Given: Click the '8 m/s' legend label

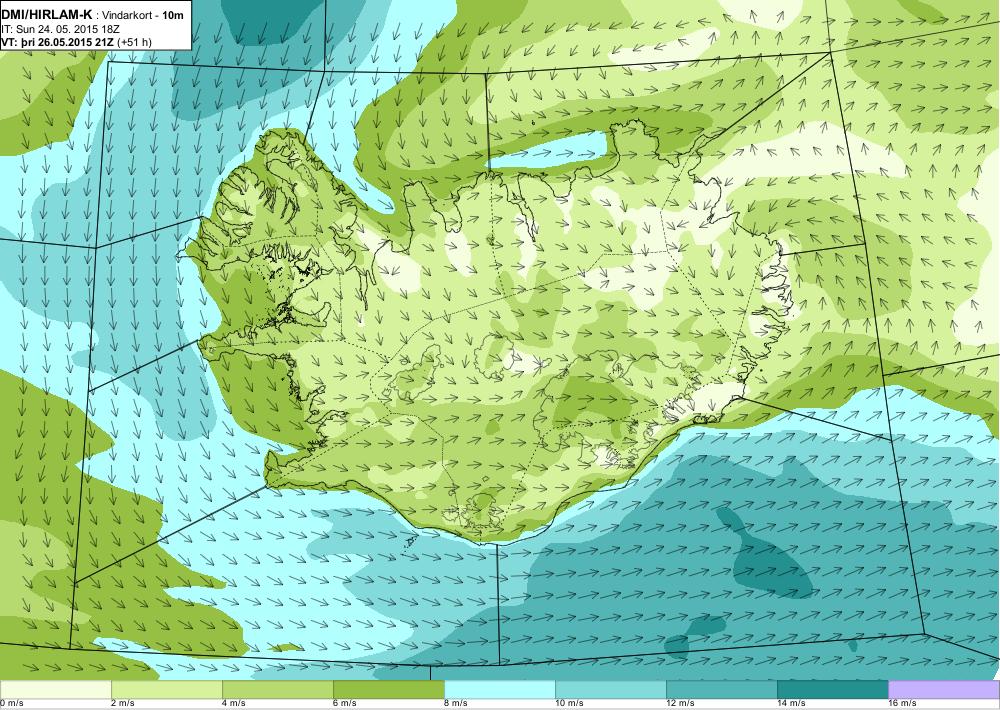Looking at the screenshot, I should [x=456, y=704].
